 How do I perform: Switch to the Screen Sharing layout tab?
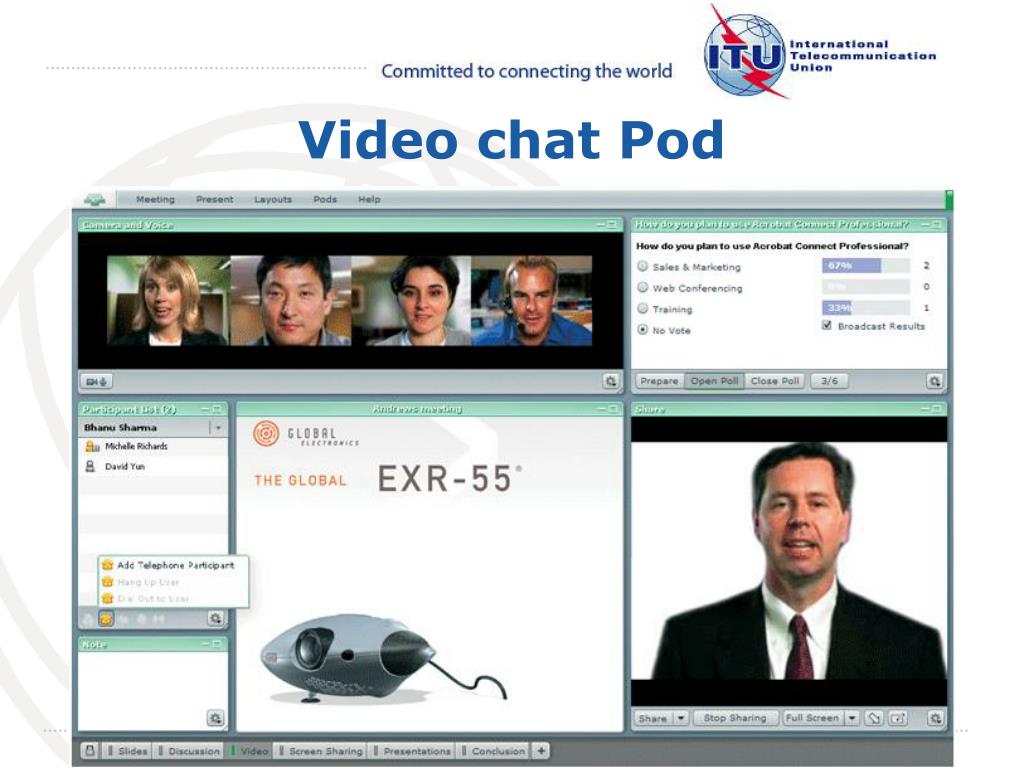[x=321, y=751]
